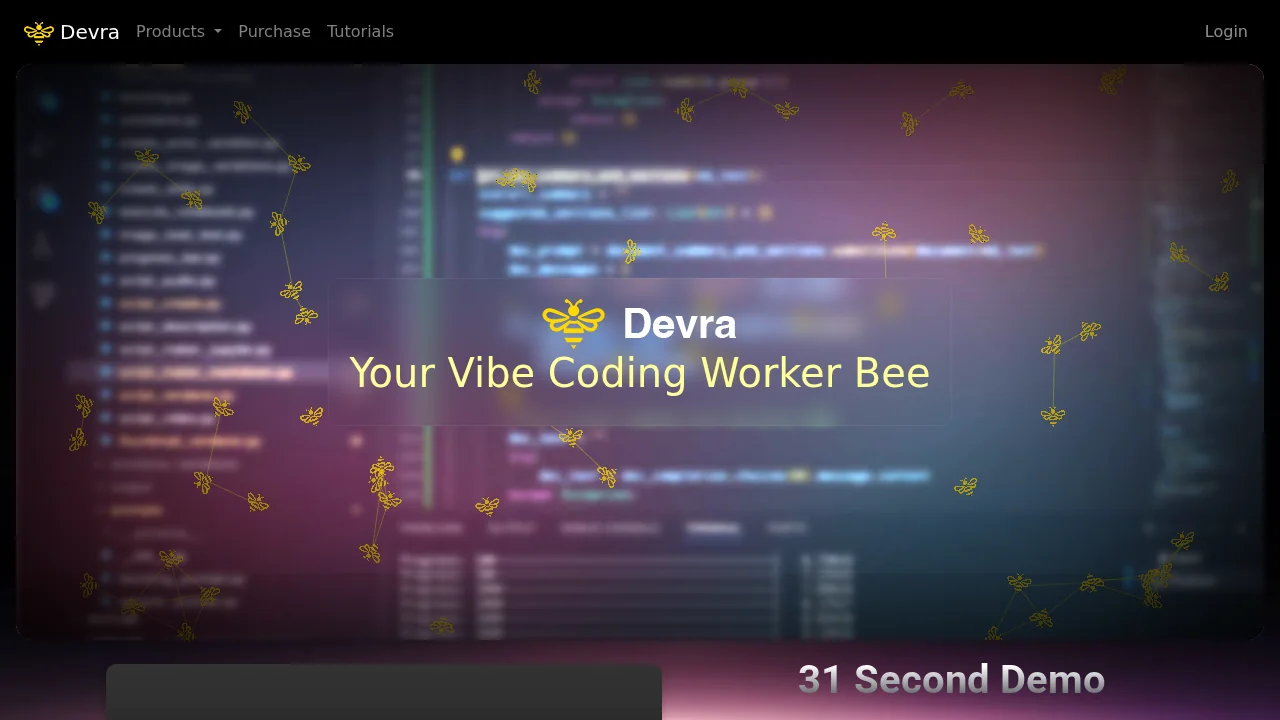The image size is (1280, 720).
Task: Click the blurred yellow lightbulb in code editor
Action: pyautogui.click(x=457, y=155)
